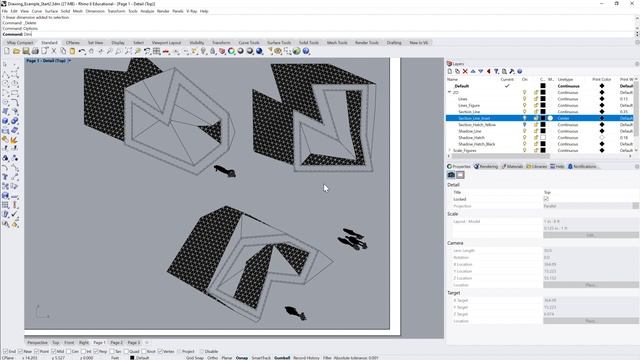The height and width of the screenshot is (360, 640).
Task: Click the red Delete Layer X icon
Action: coord(465,71)
